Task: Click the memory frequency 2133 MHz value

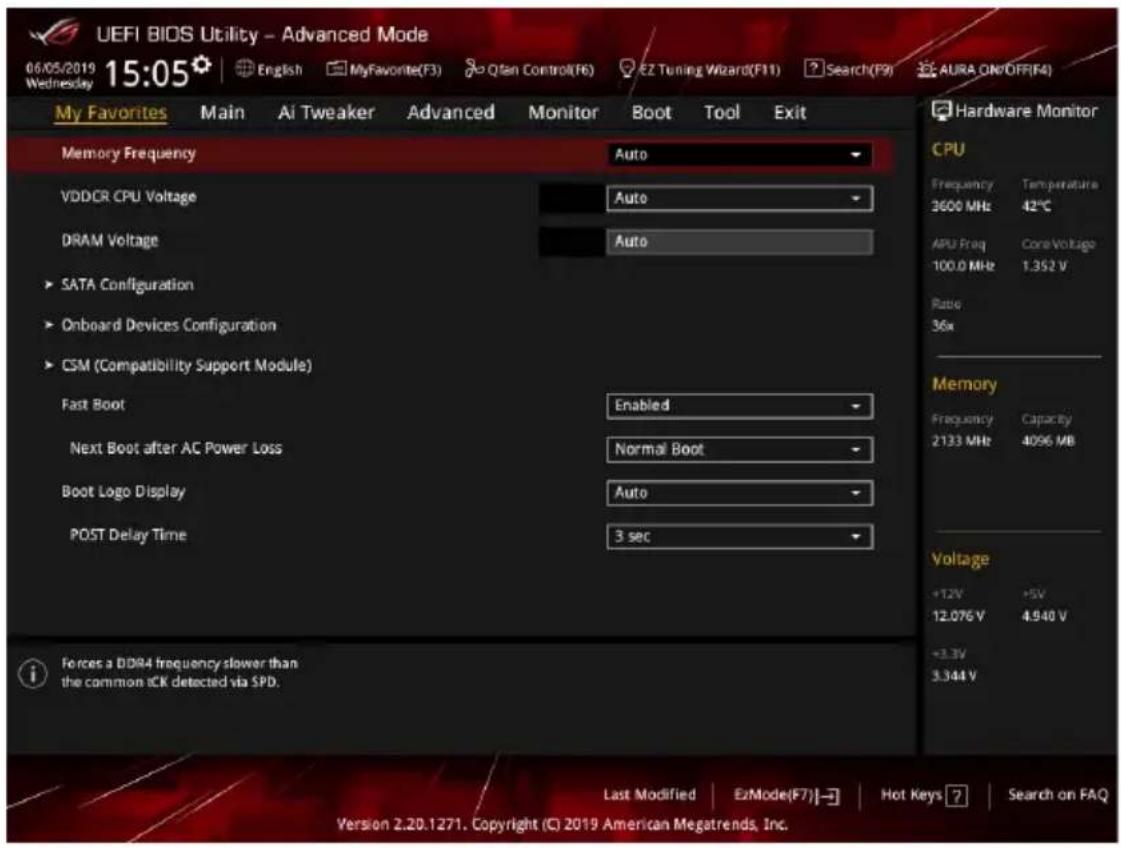Action: 961,440
